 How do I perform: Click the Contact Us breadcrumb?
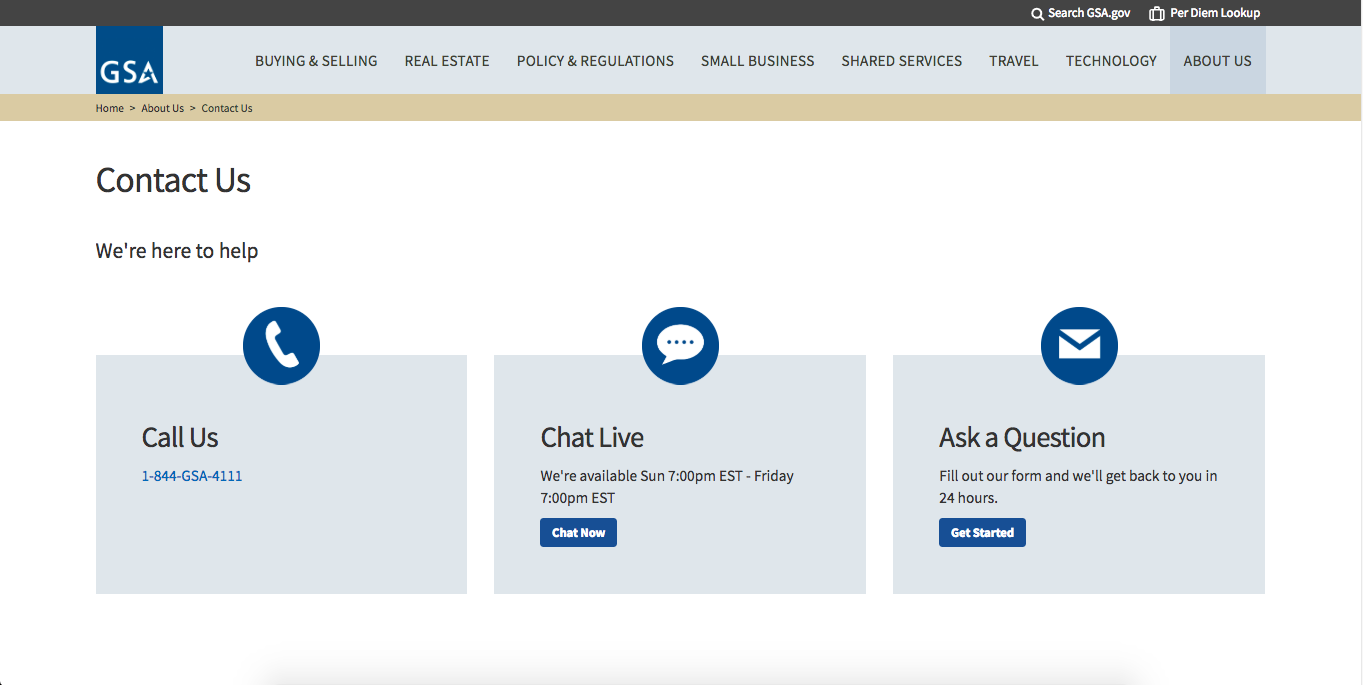pyautogui.click(x=227, y=108)
